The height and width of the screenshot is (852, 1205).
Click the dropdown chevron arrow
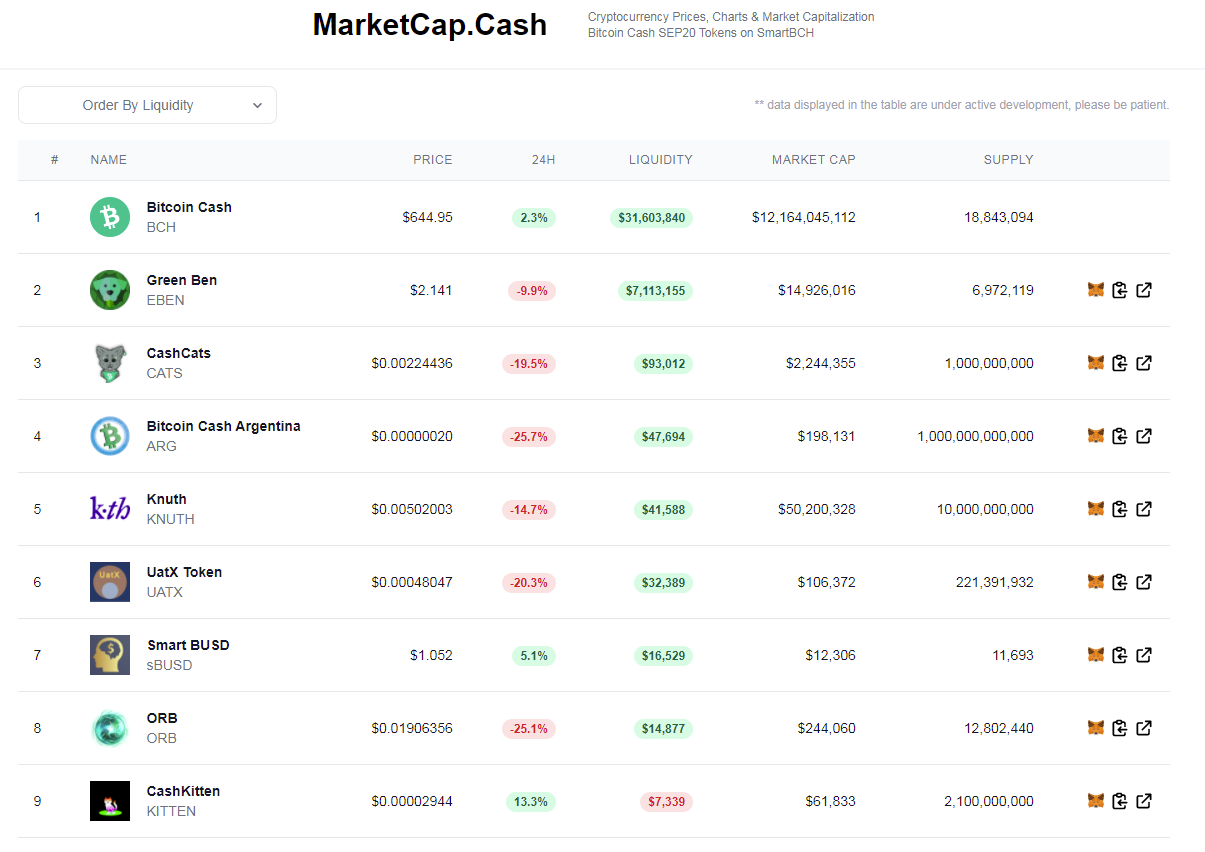(257, 105)
